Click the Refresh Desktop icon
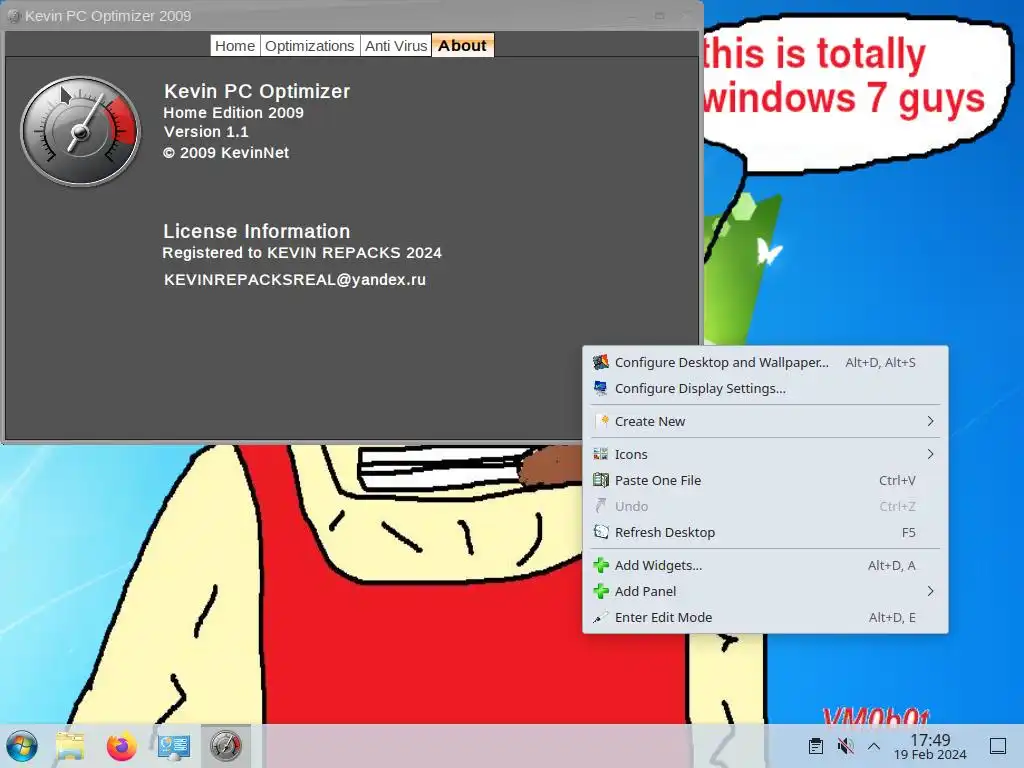Viewport: 1024px width, 768px height. [601, 532]
